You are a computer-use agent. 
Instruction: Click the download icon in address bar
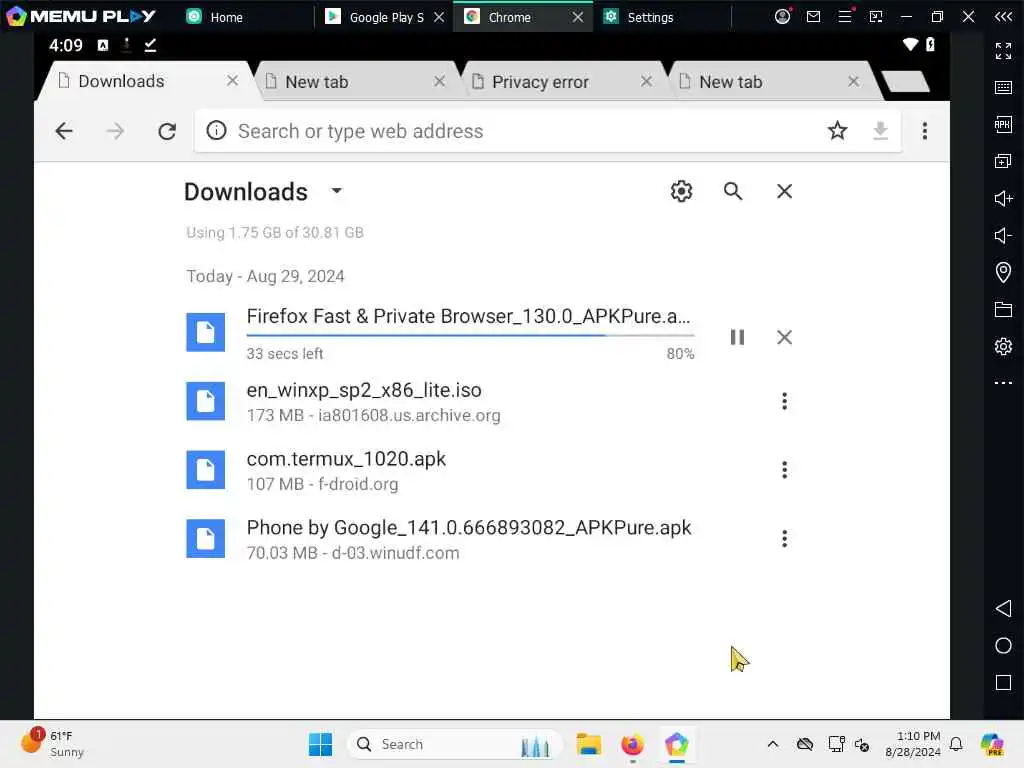click(880, 131)
